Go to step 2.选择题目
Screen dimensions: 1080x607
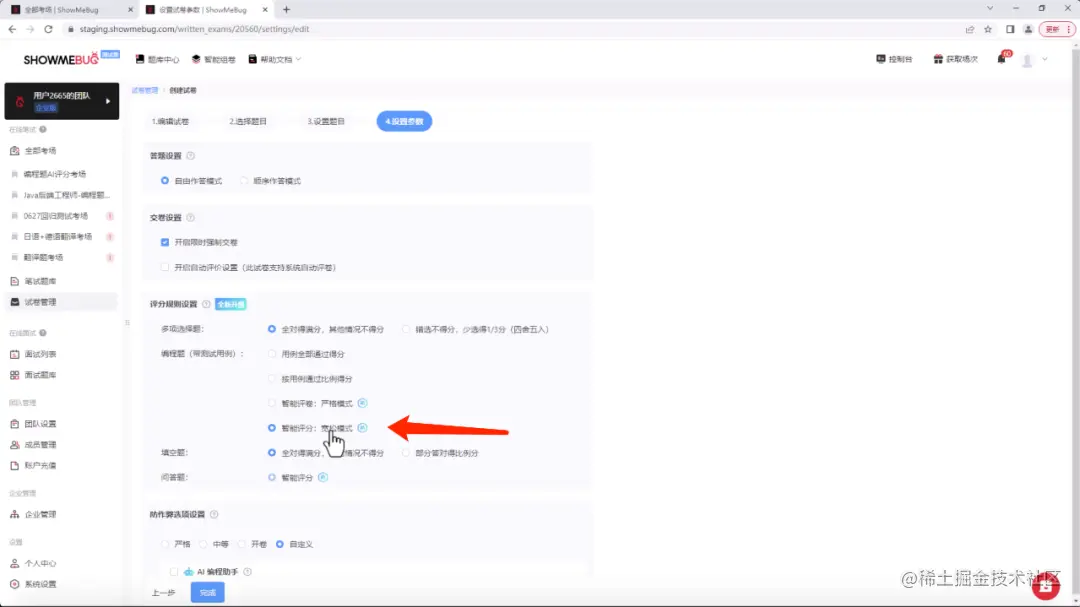pos(248,121)
